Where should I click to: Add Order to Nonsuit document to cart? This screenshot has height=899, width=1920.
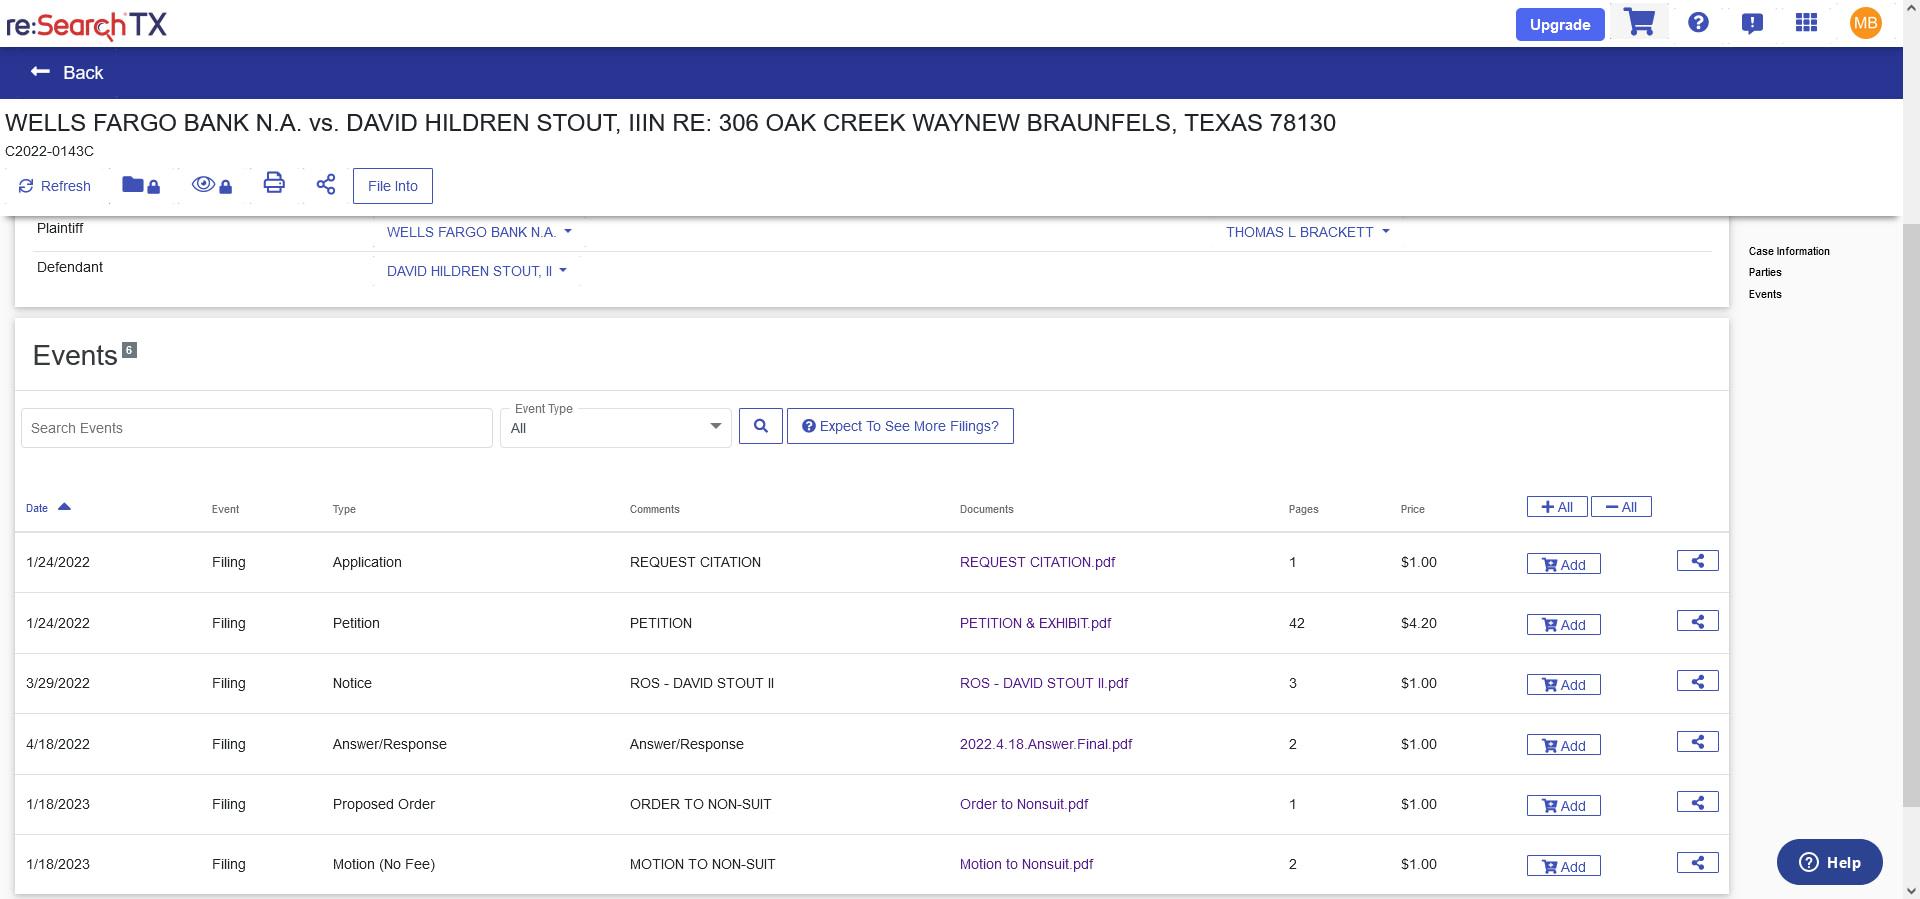point(1564,806)
